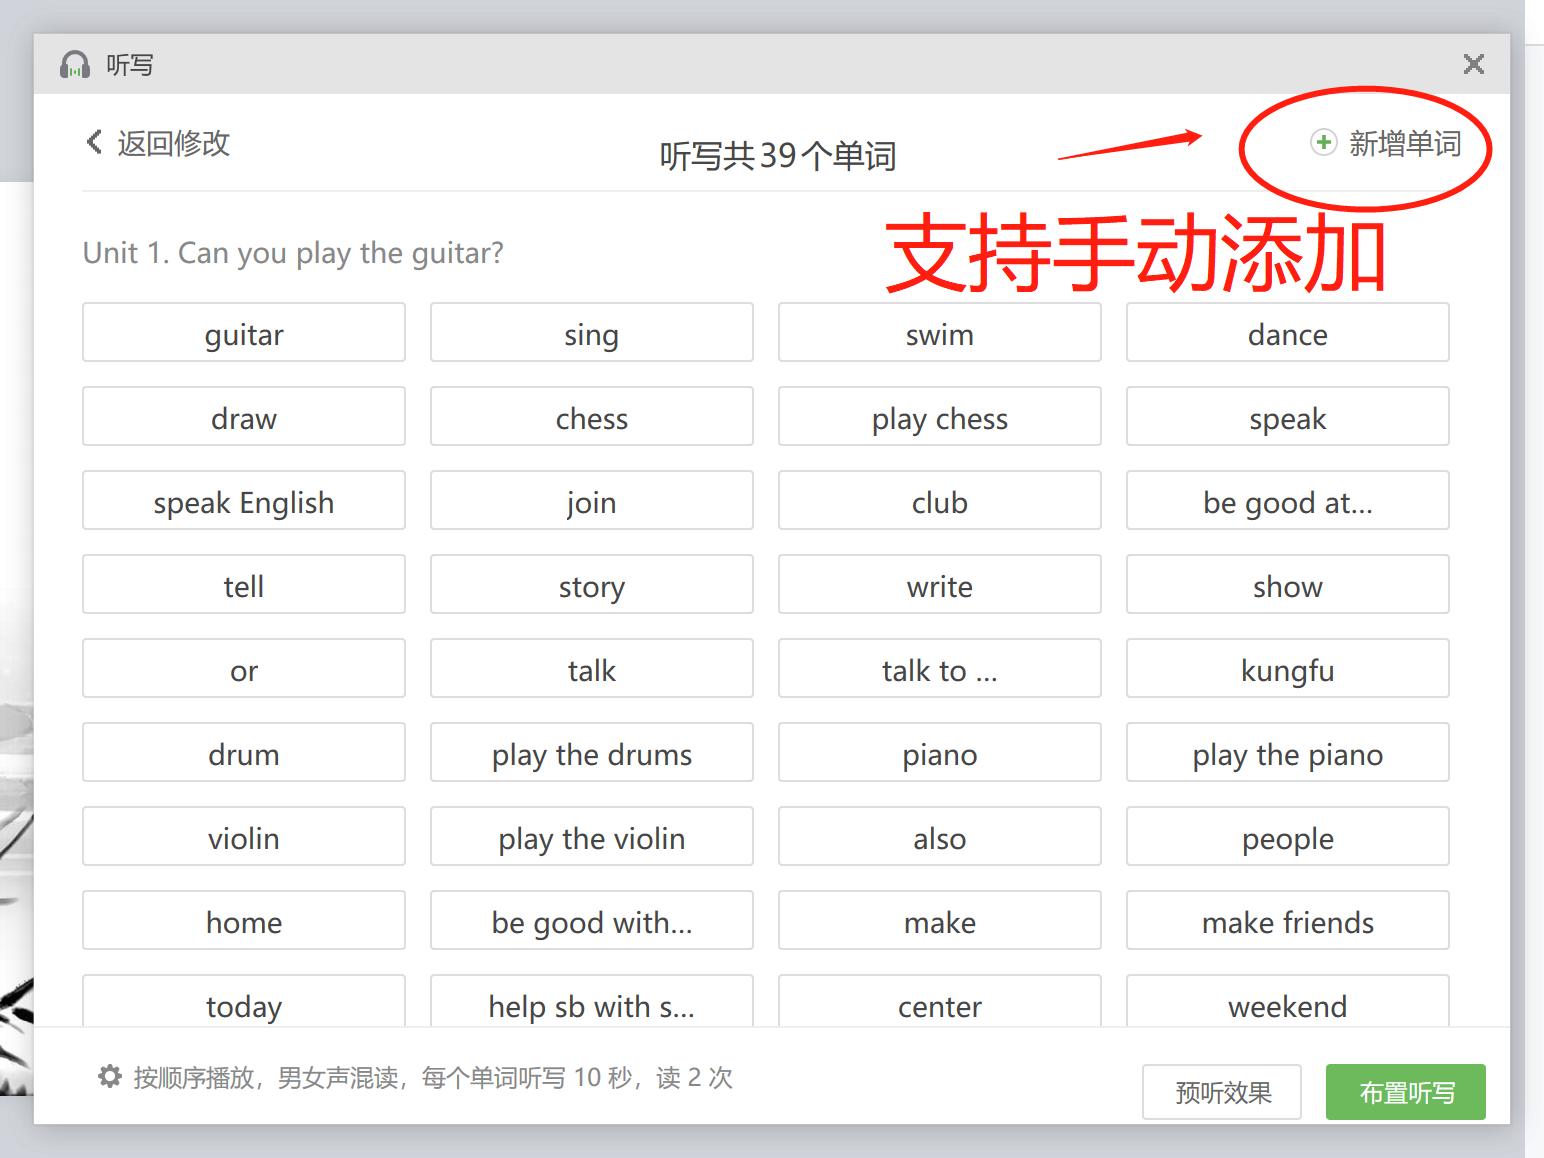Select the phrase "play the piano"
This screenshot has height=1158, width=1544.
coord(1288,752)
